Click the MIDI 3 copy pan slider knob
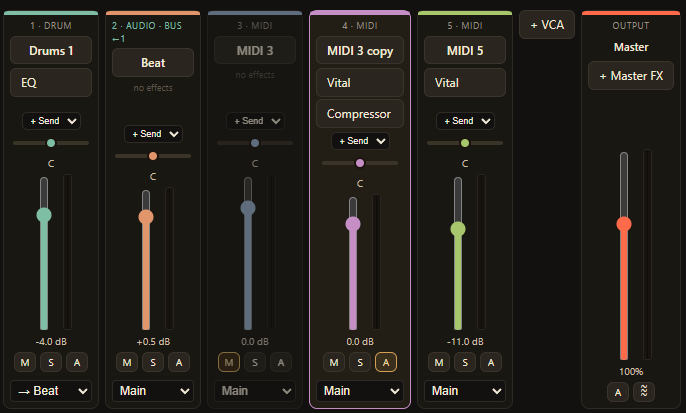 tap(360, 163)
